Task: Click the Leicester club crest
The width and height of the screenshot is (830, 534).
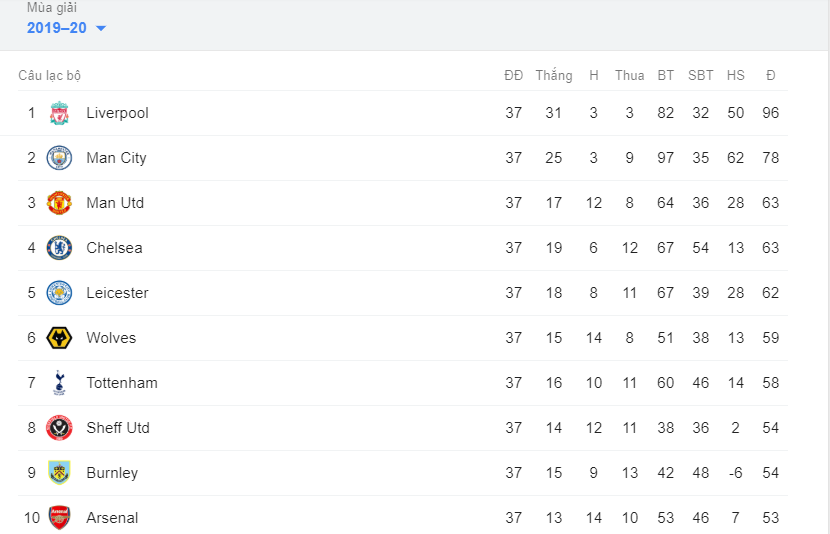Action: tap(59, 293)
